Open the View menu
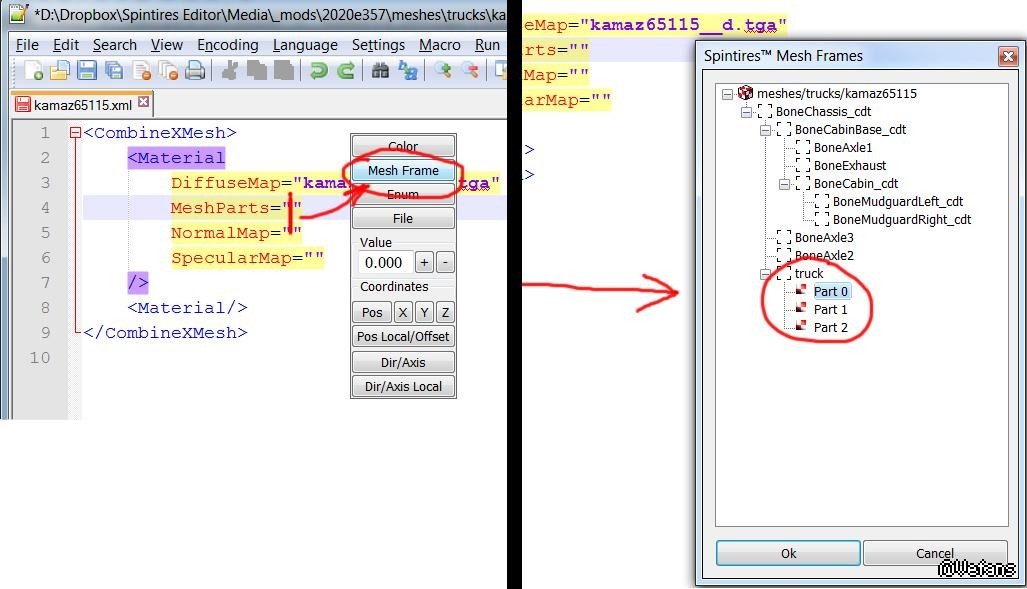1027x589 pixels. (x=166, y=45)
